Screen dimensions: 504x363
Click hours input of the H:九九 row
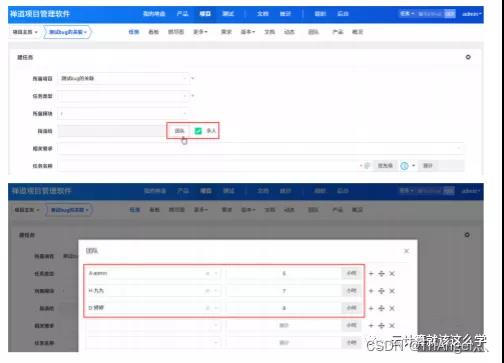pos(284,291)
